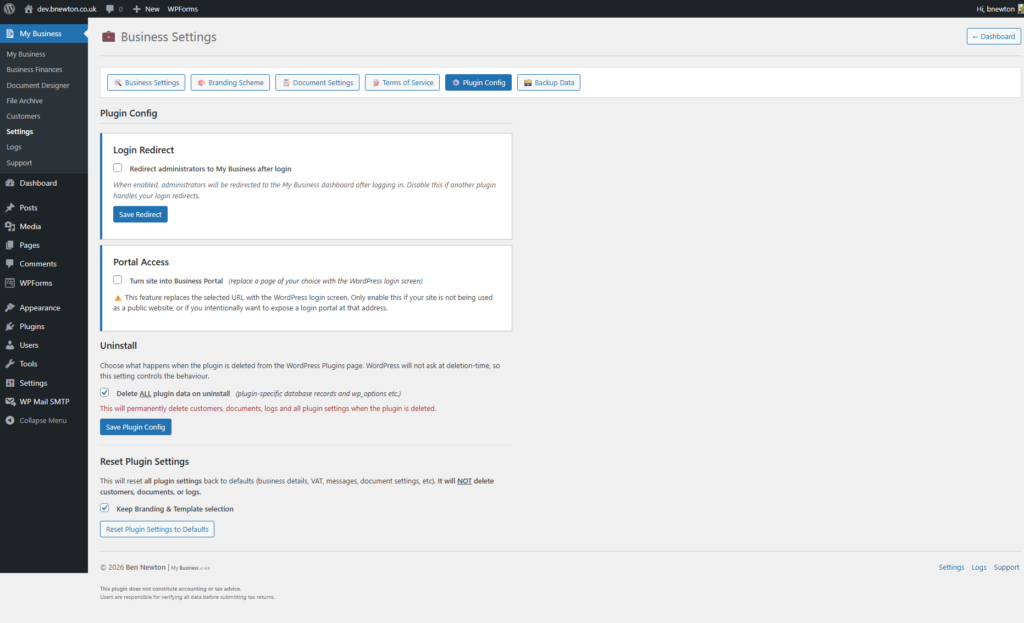Select the Appearance brush icon
1024x623 pixels.
coord(10,308)
